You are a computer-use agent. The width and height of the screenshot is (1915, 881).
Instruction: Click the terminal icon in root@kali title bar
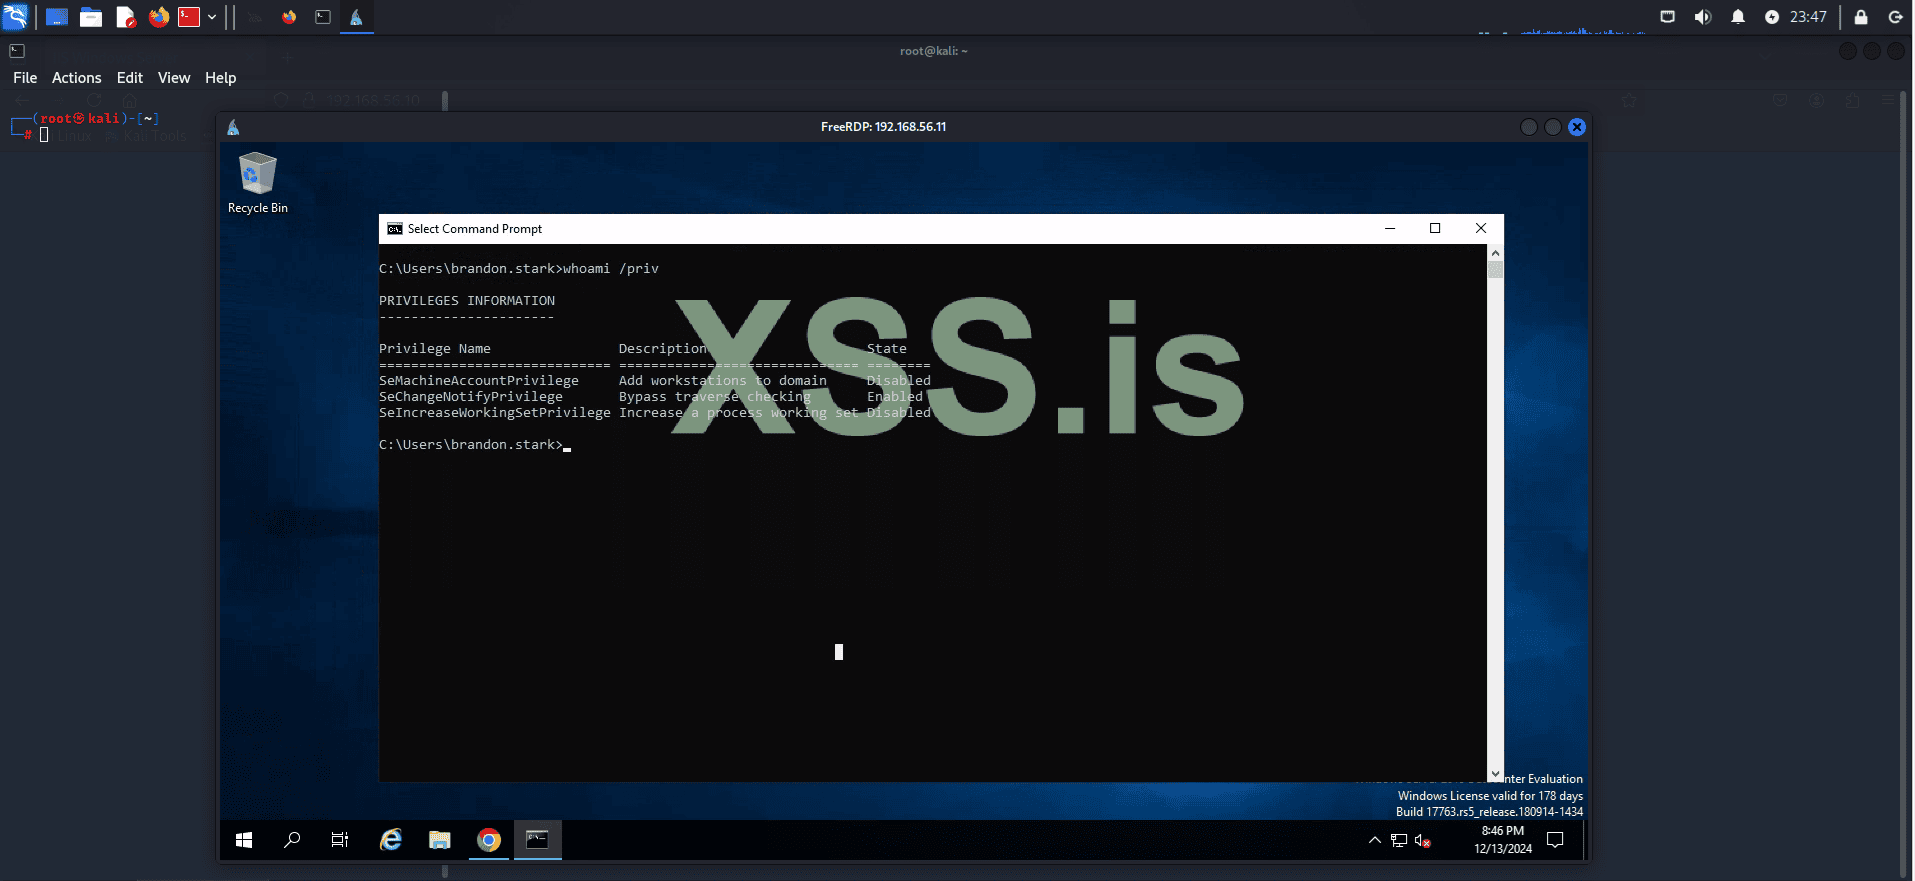pos(17,51)
